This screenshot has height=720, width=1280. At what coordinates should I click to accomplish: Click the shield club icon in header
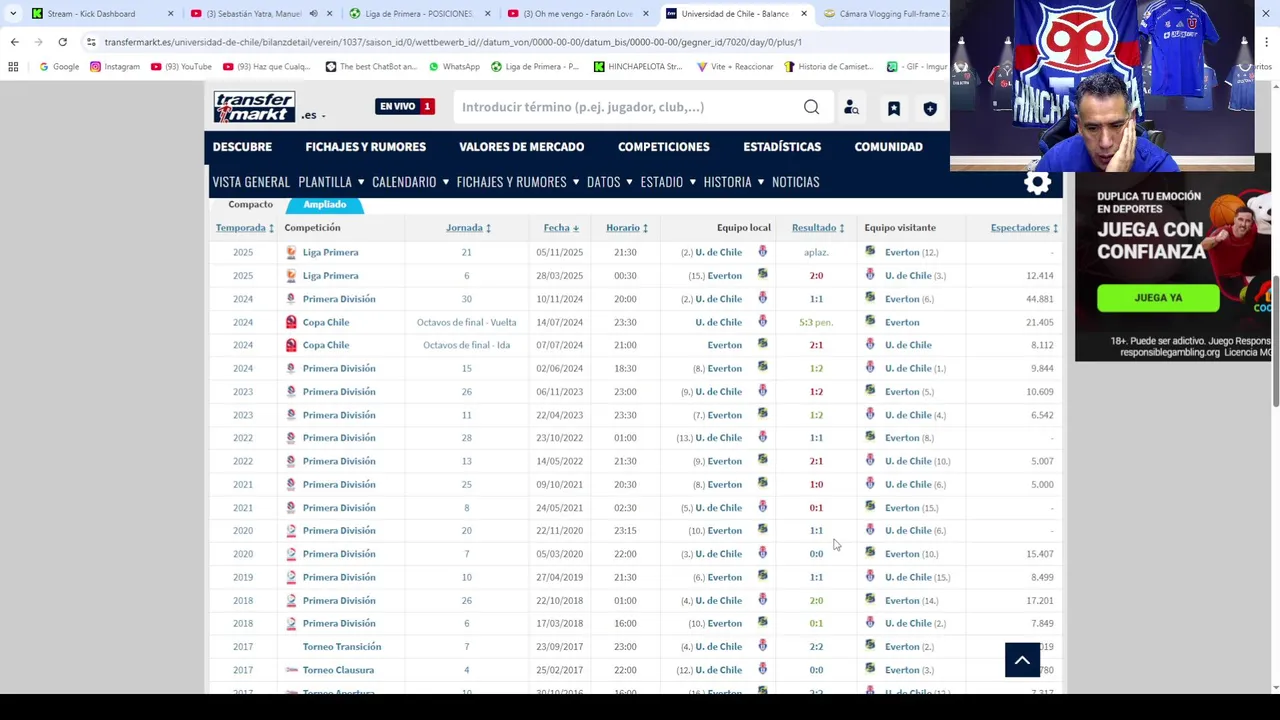click(x=930, y=108)
